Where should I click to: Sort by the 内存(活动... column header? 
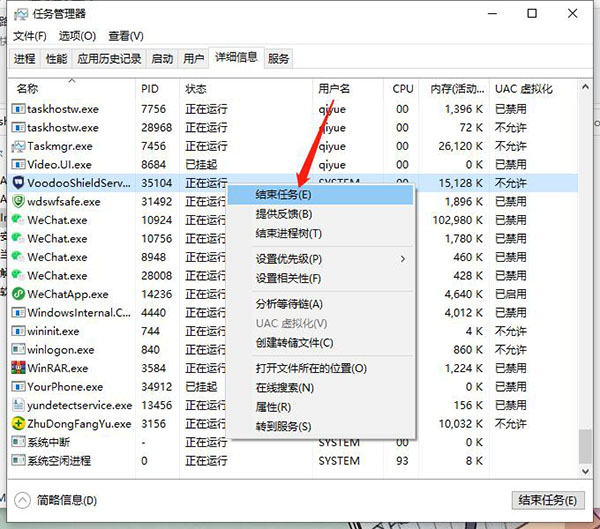coord(454,89)
